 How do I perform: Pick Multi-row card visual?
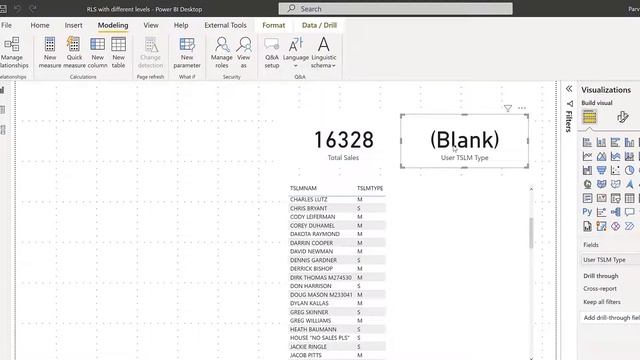[x=587, y=198]
